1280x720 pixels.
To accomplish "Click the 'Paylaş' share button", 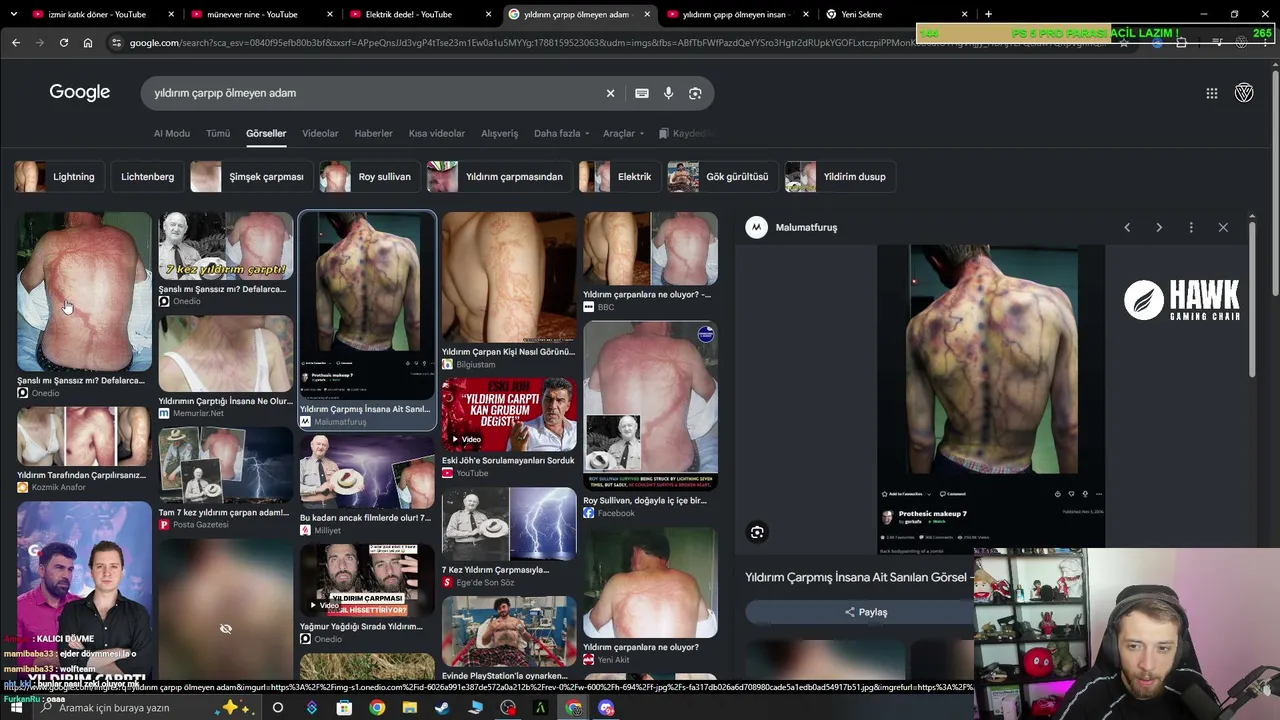I will 866,612.
